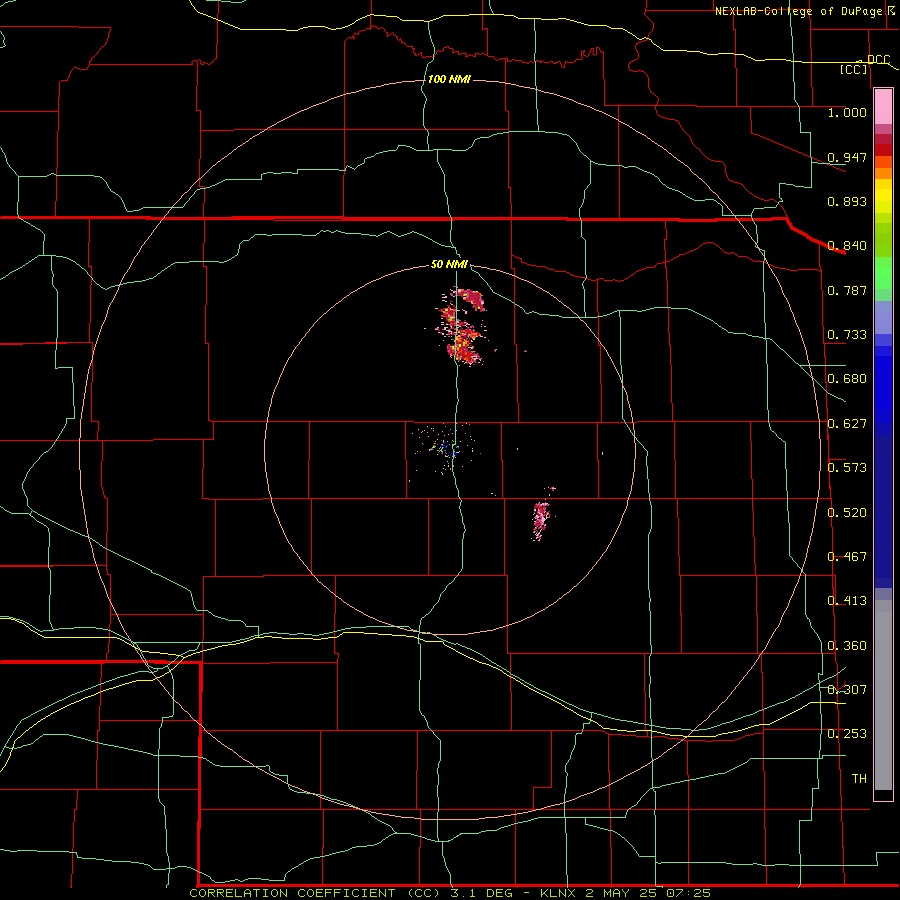Click the large northern radar echo cluster

(461, 326)
